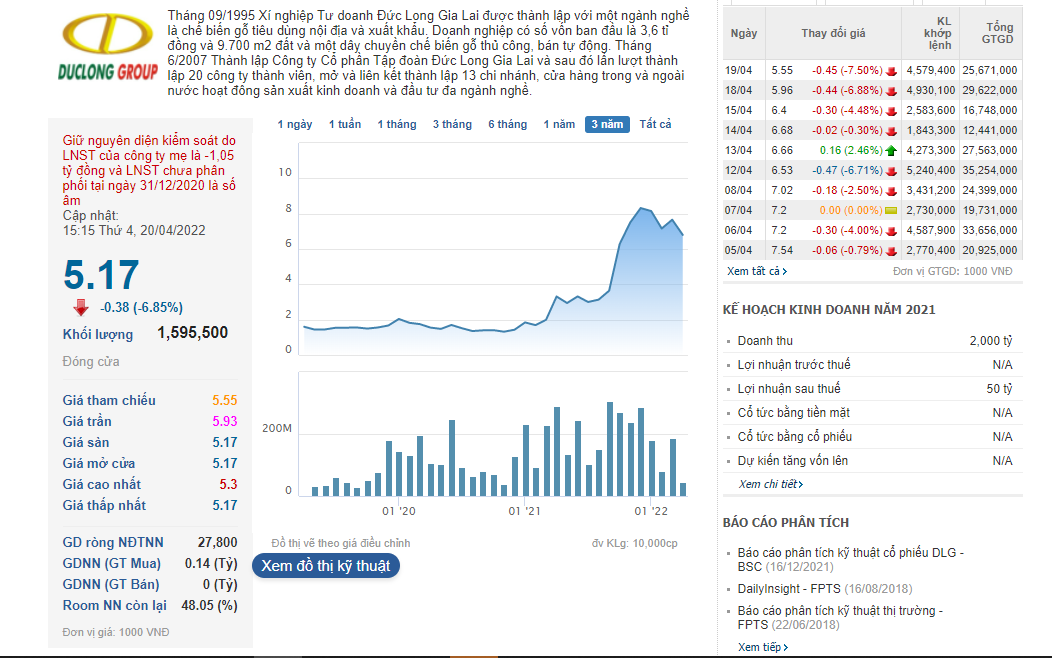
Task: Click down arrow icon in 14/04 row
Action: tap(891, 131)
